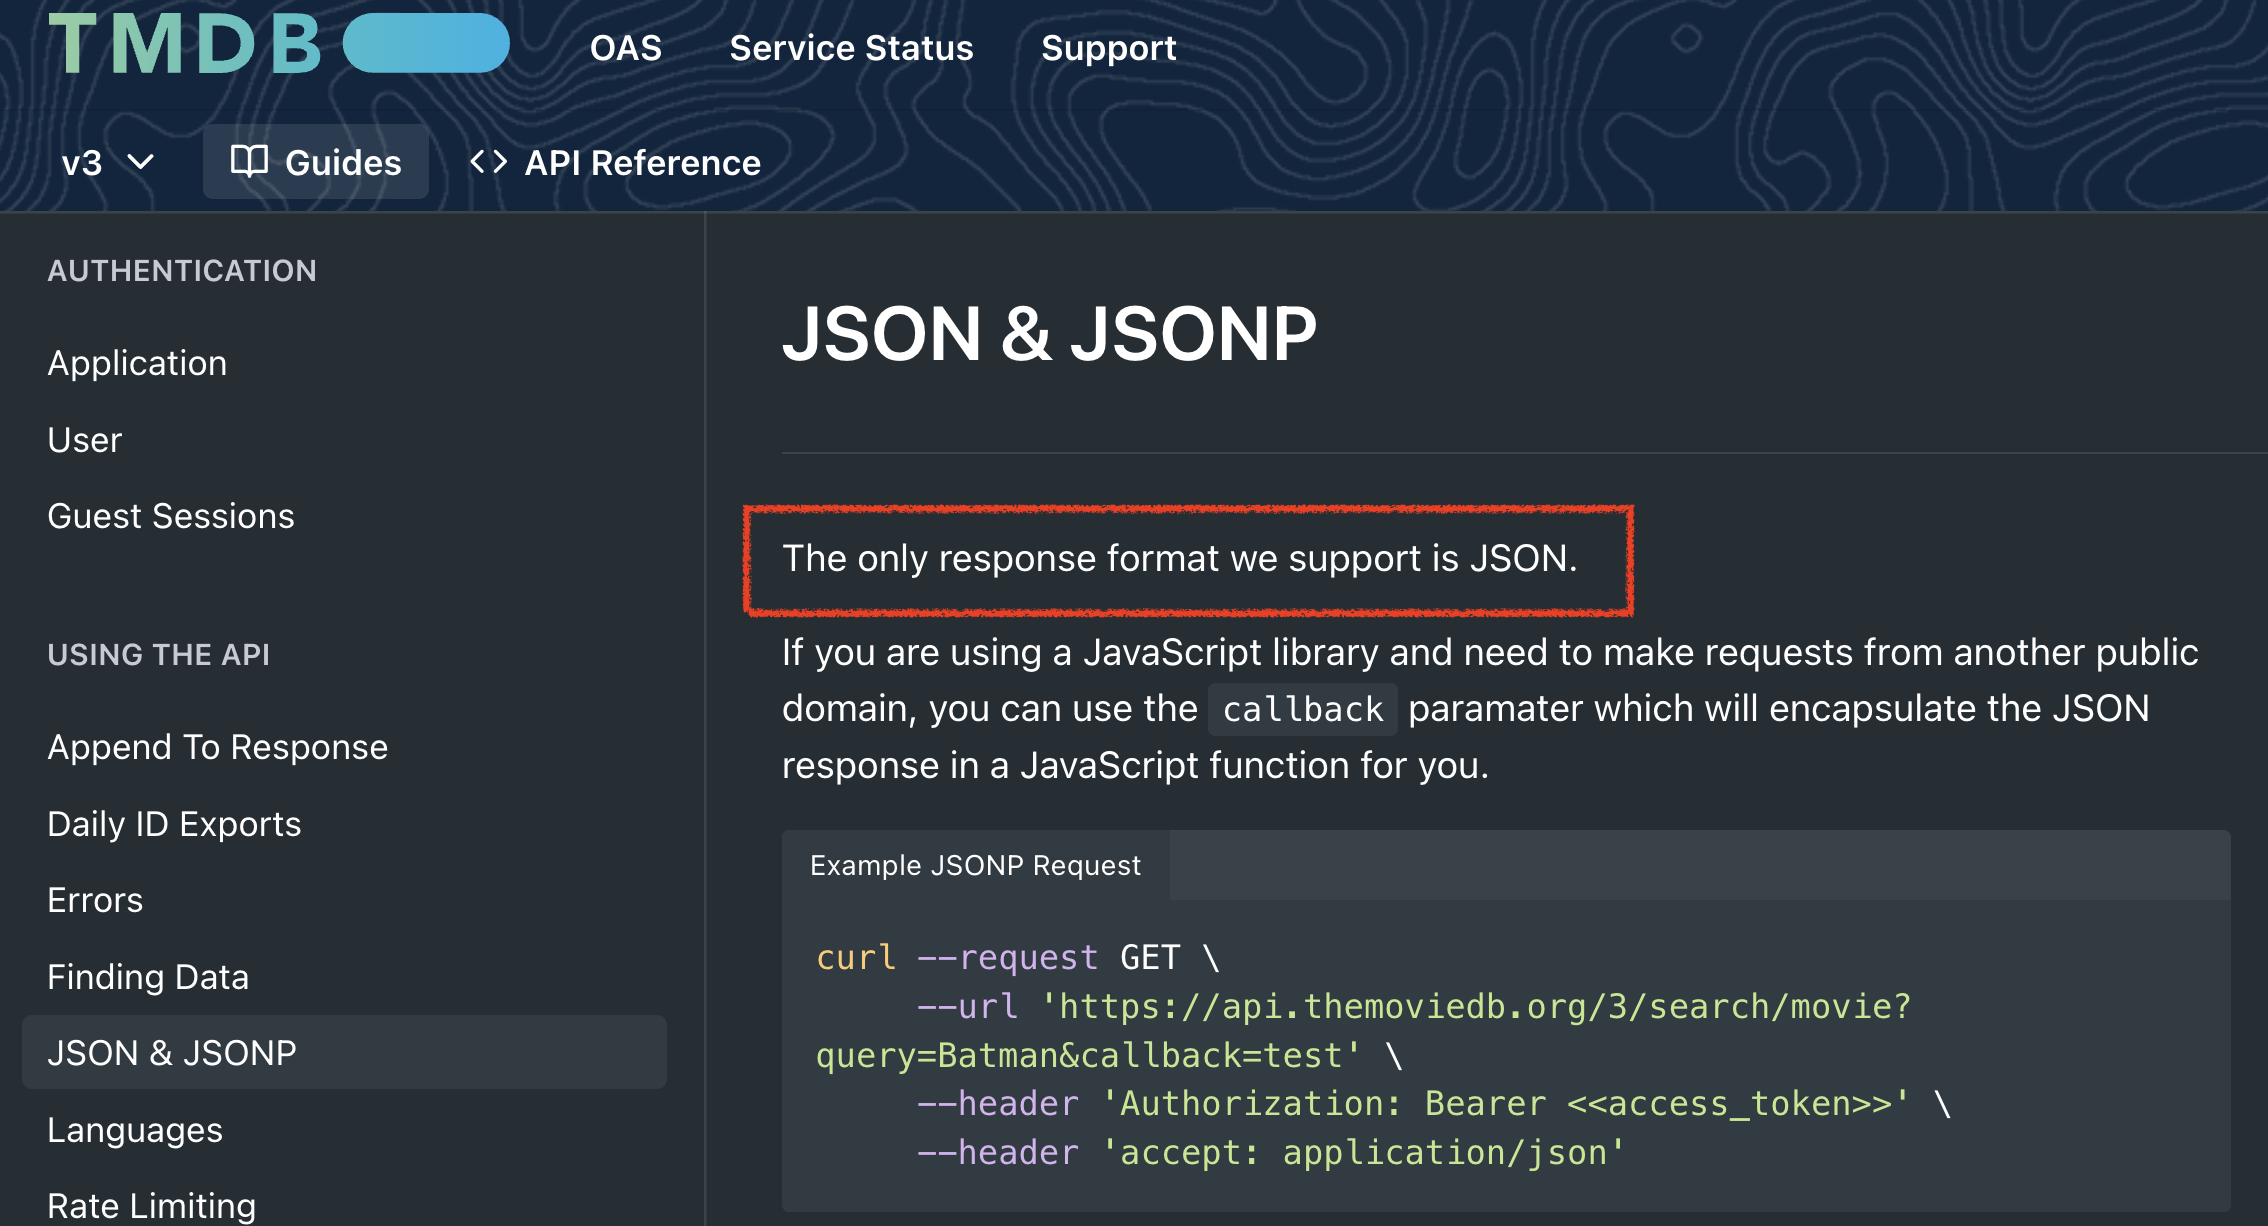The width and height of the screenshot is (2268, 1226).
Task: Click the Guides open book icon
Action: coord(249,161)
